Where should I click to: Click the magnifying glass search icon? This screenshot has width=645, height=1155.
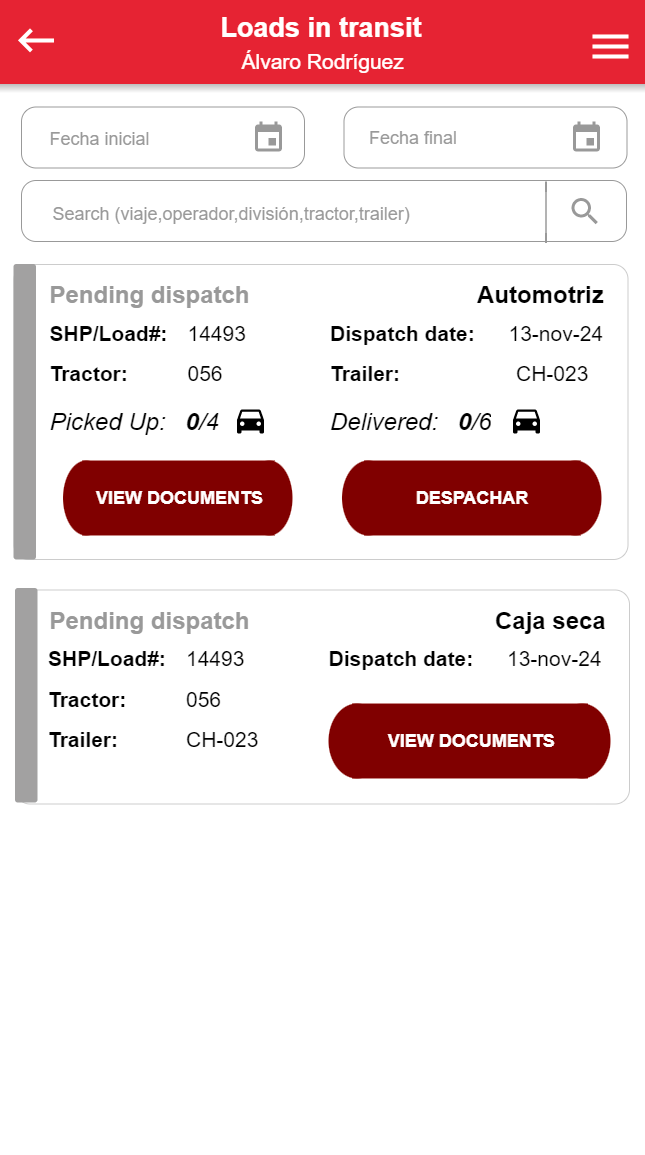coord(585,211)
